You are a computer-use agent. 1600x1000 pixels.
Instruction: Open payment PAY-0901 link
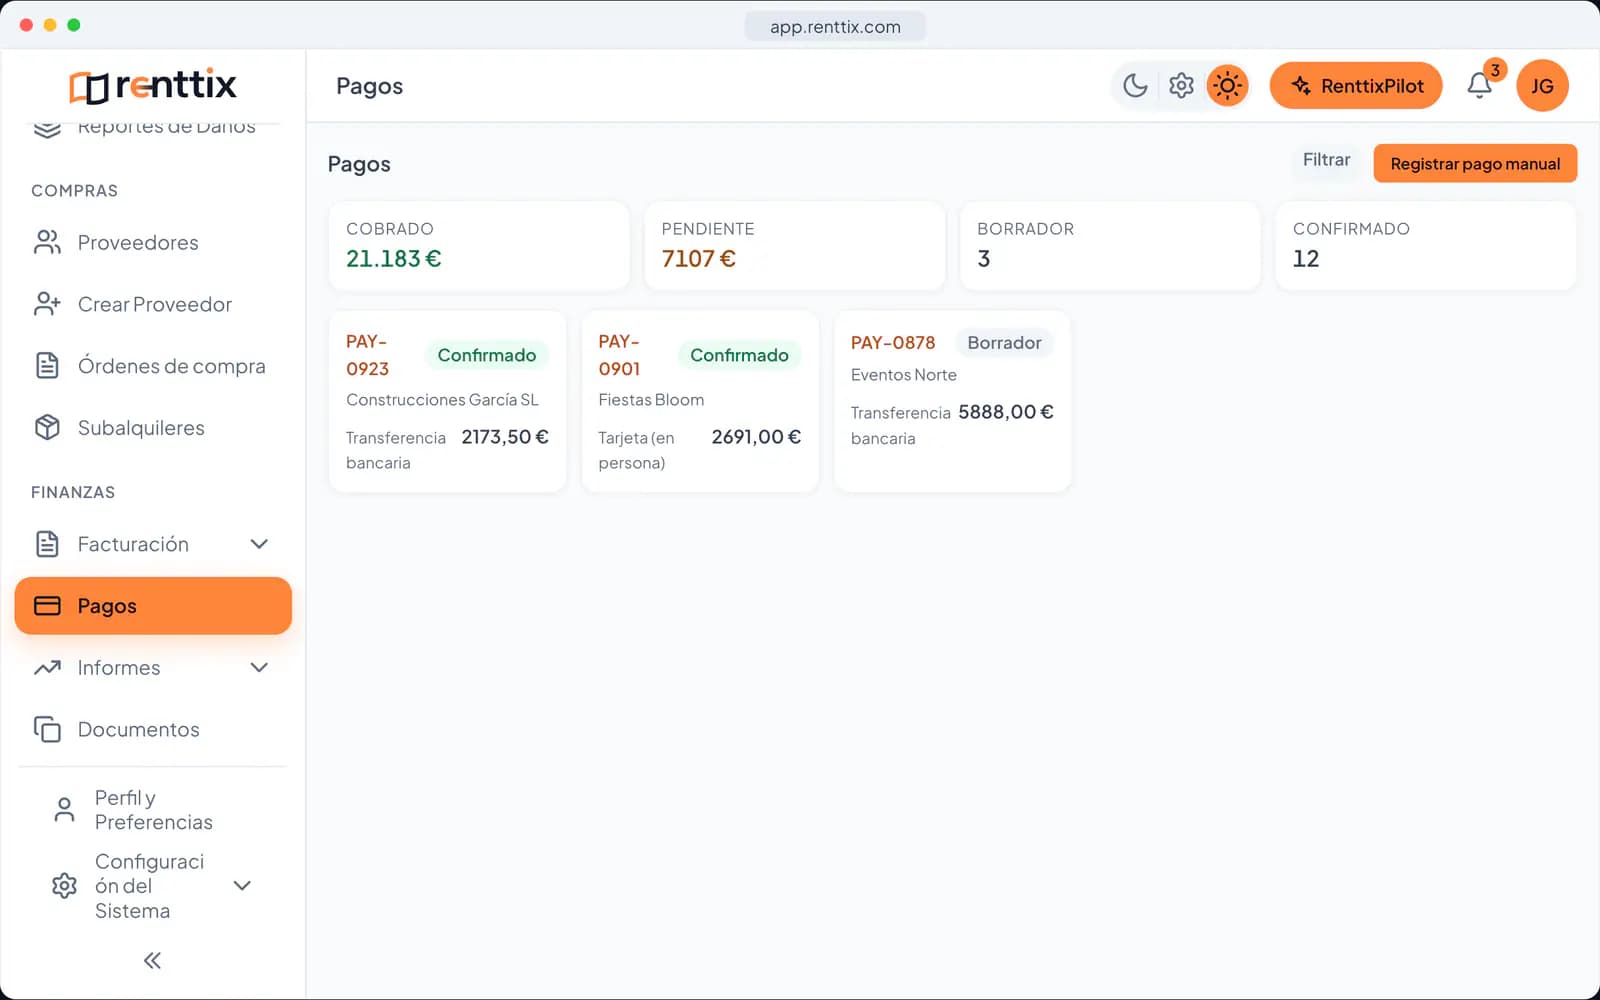[x=619, y=355]
